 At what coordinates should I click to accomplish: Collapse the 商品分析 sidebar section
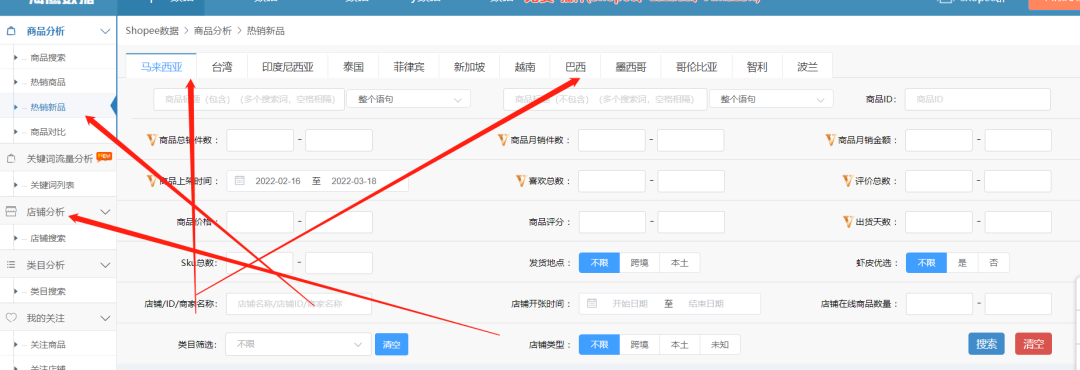[x=105, y=31]
